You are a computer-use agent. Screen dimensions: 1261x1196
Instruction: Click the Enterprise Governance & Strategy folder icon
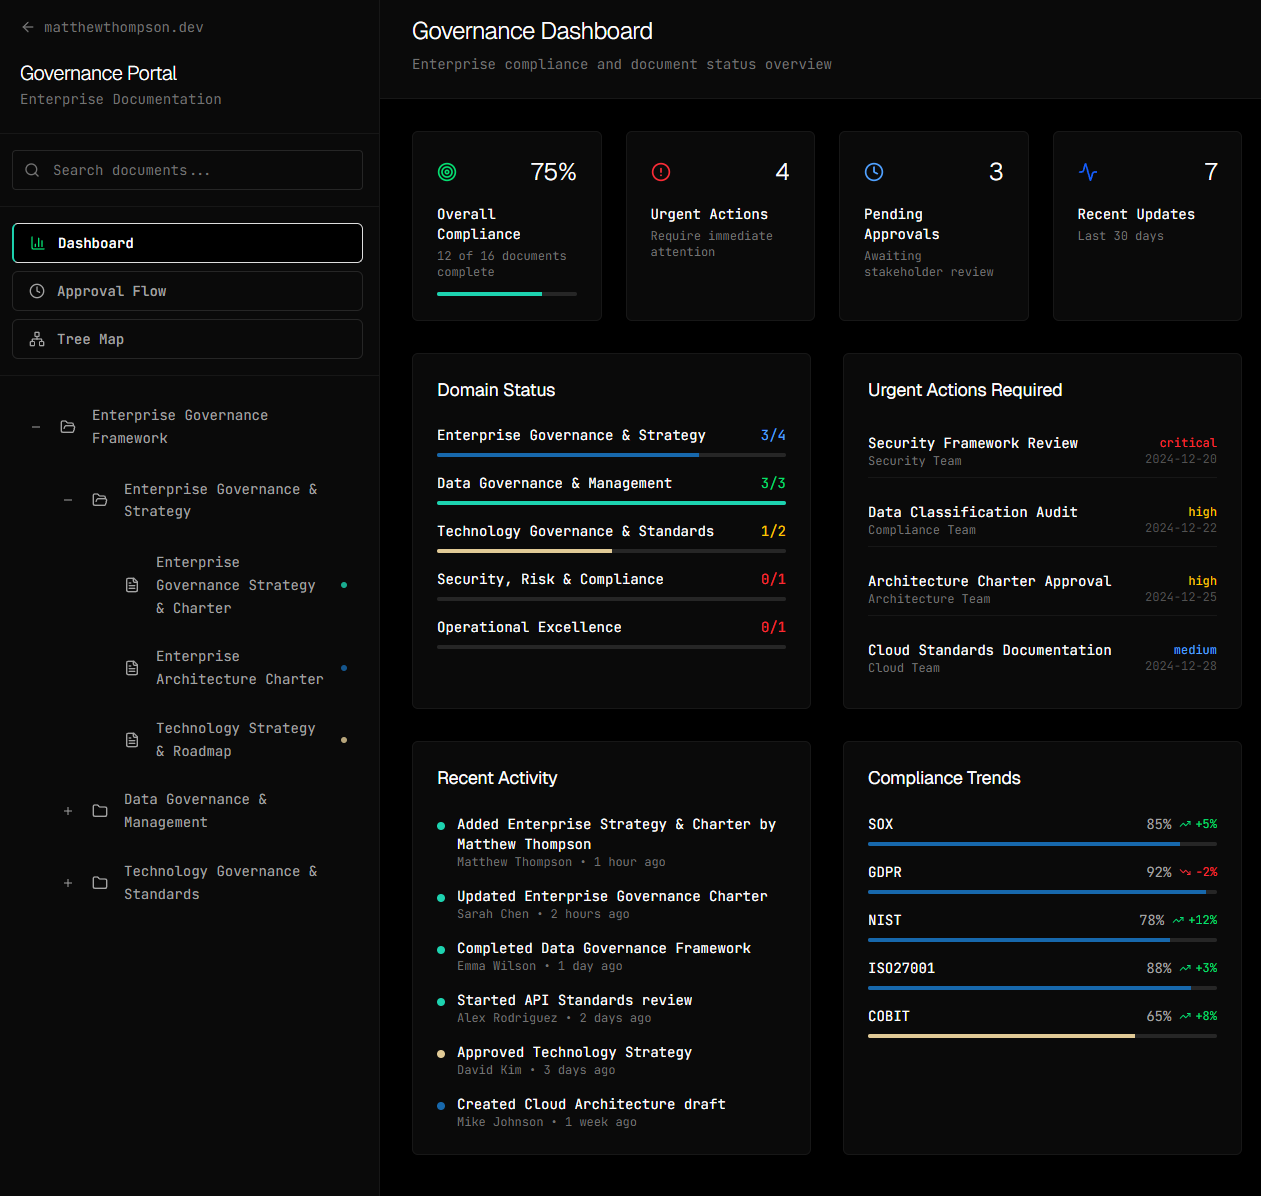pyautogui.click(x=100, y=500)
